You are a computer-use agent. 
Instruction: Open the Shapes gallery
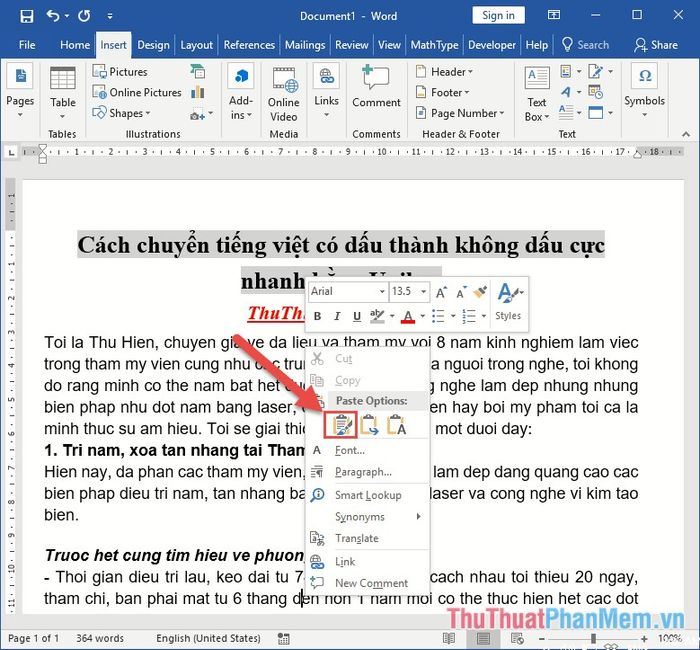click(121, 113)
